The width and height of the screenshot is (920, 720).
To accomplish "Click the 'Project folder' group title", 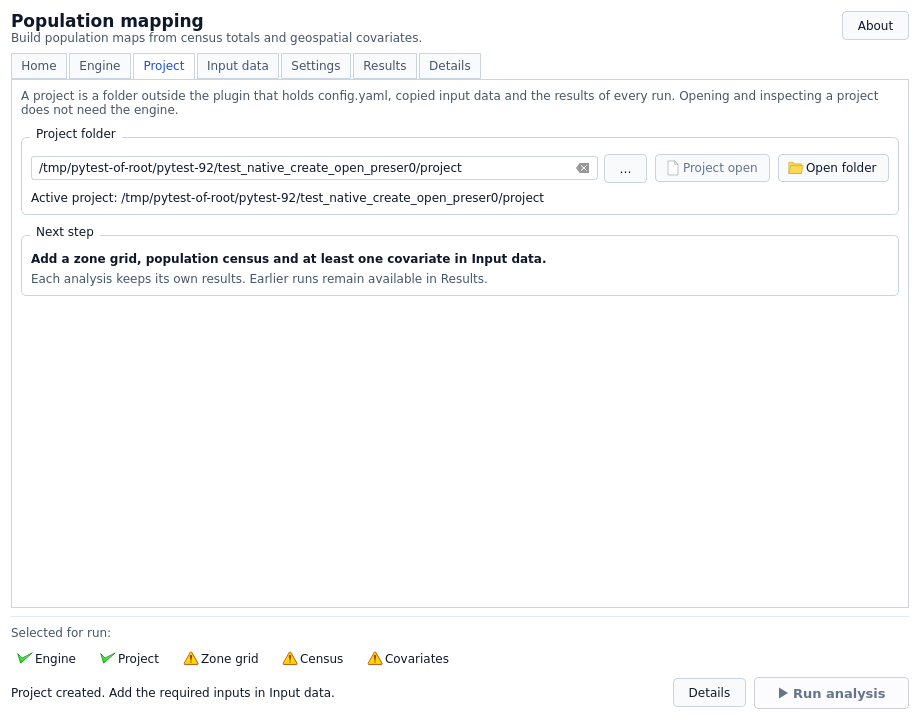I will click(x=76, y=134).
